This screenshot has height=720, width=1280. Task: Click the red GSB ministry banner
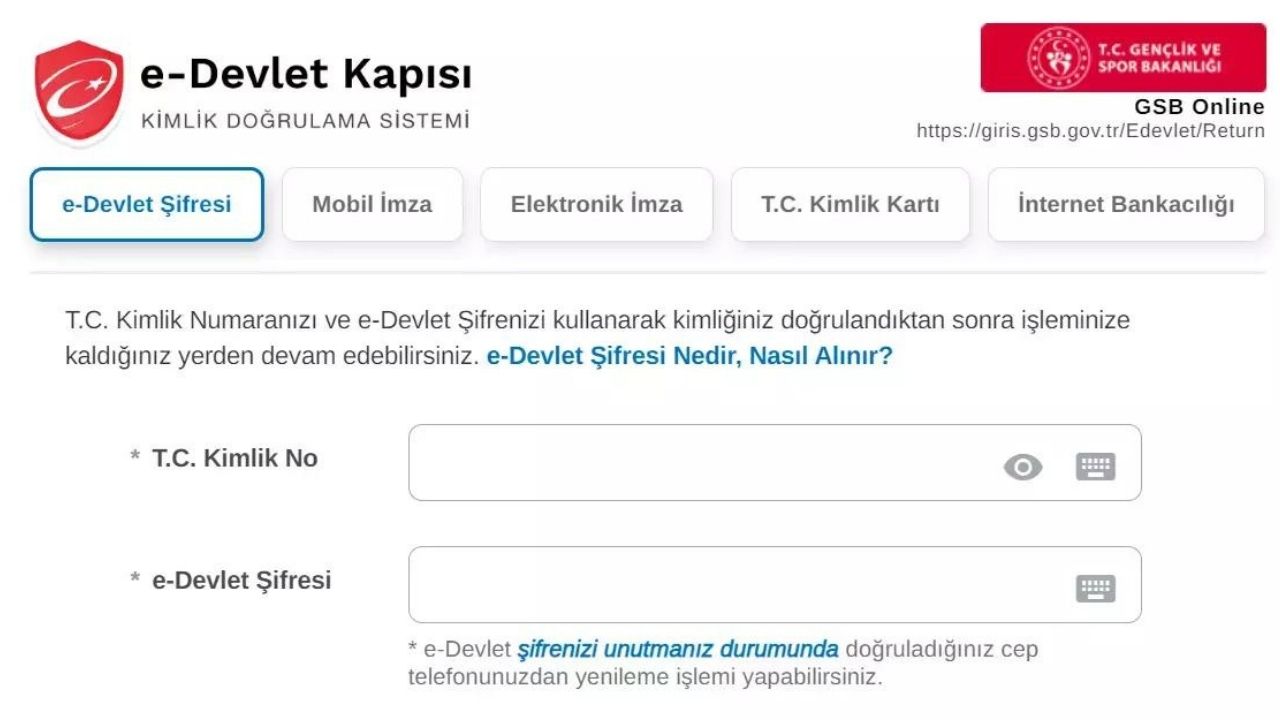point(1123,58)
